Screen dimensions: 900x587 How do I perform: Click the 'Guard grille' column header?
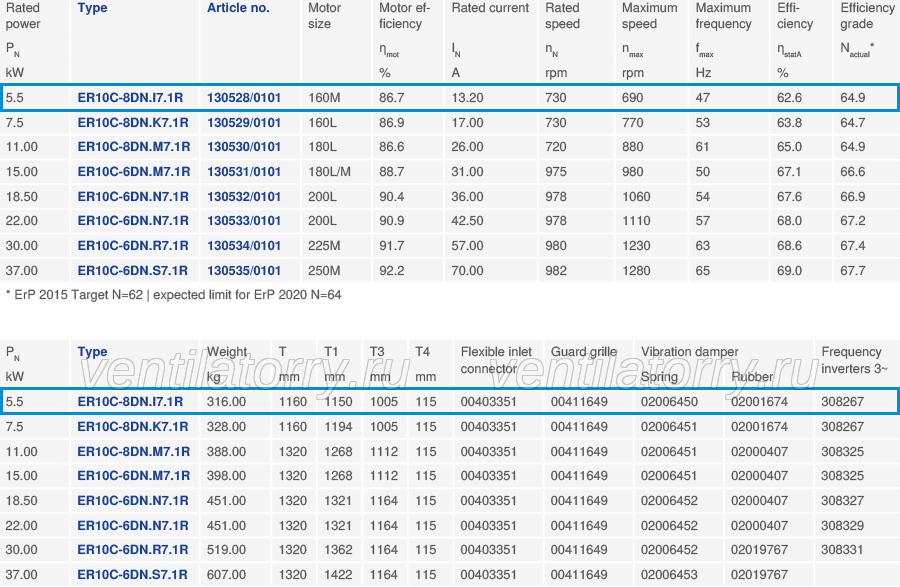(584, 352)
